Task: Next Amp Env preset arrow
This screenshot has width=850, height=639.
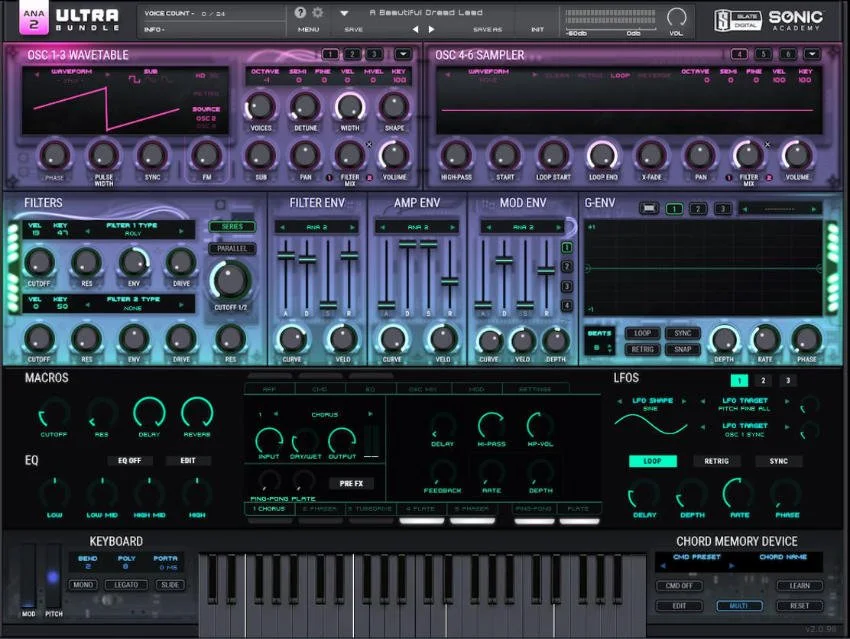Action: (x=453, y=227)
